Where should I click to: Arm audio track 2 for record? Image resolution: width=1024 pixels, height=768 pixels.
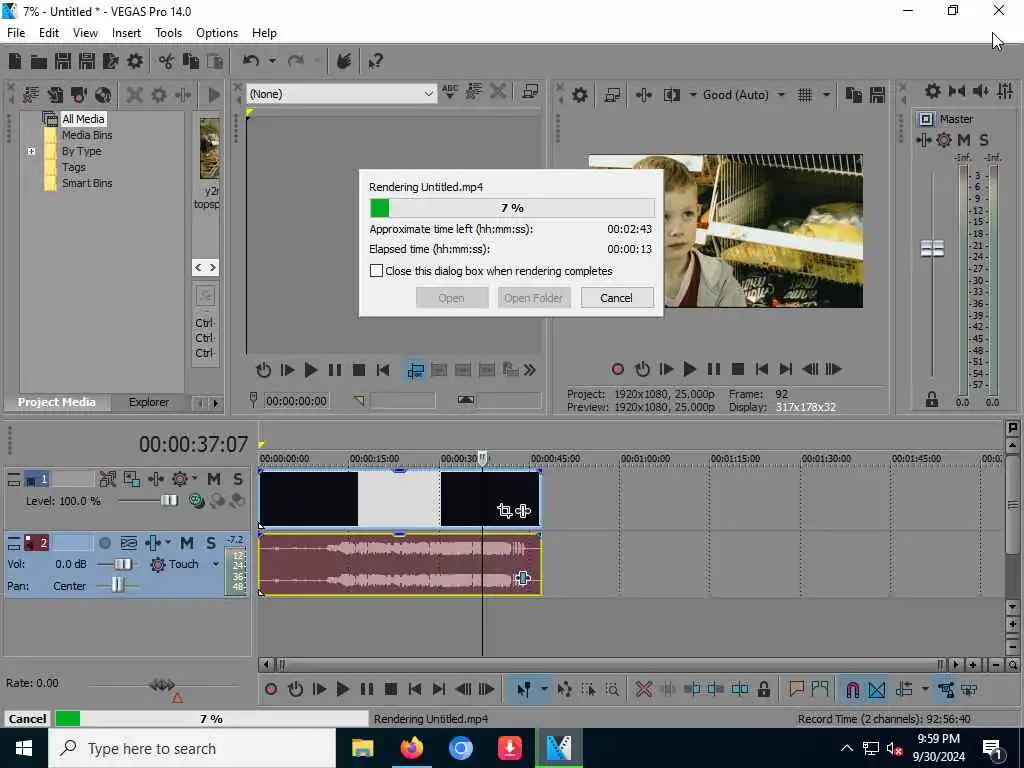point(104,543)
